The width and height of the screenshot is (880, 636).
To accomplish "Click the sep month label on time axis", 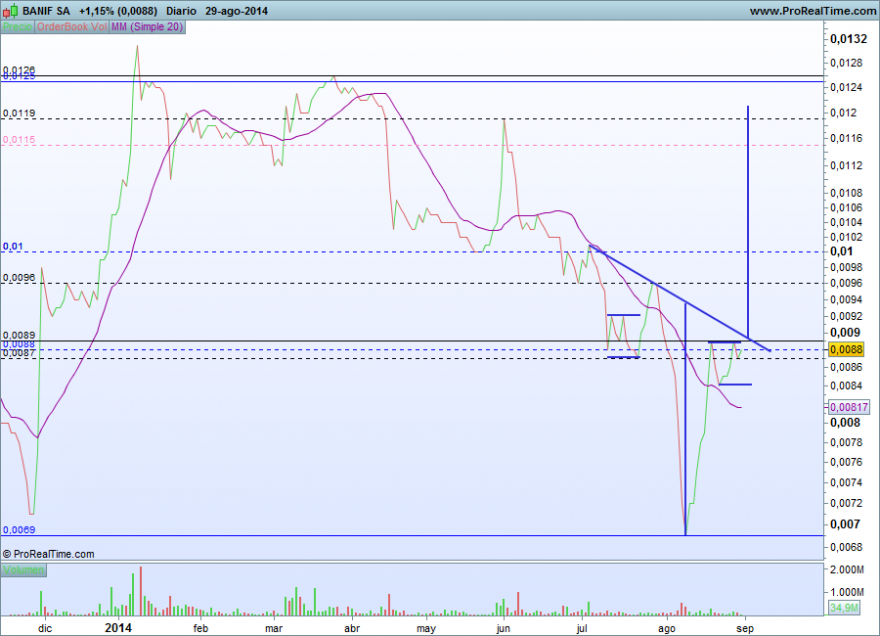I will [x=745, y=628].
